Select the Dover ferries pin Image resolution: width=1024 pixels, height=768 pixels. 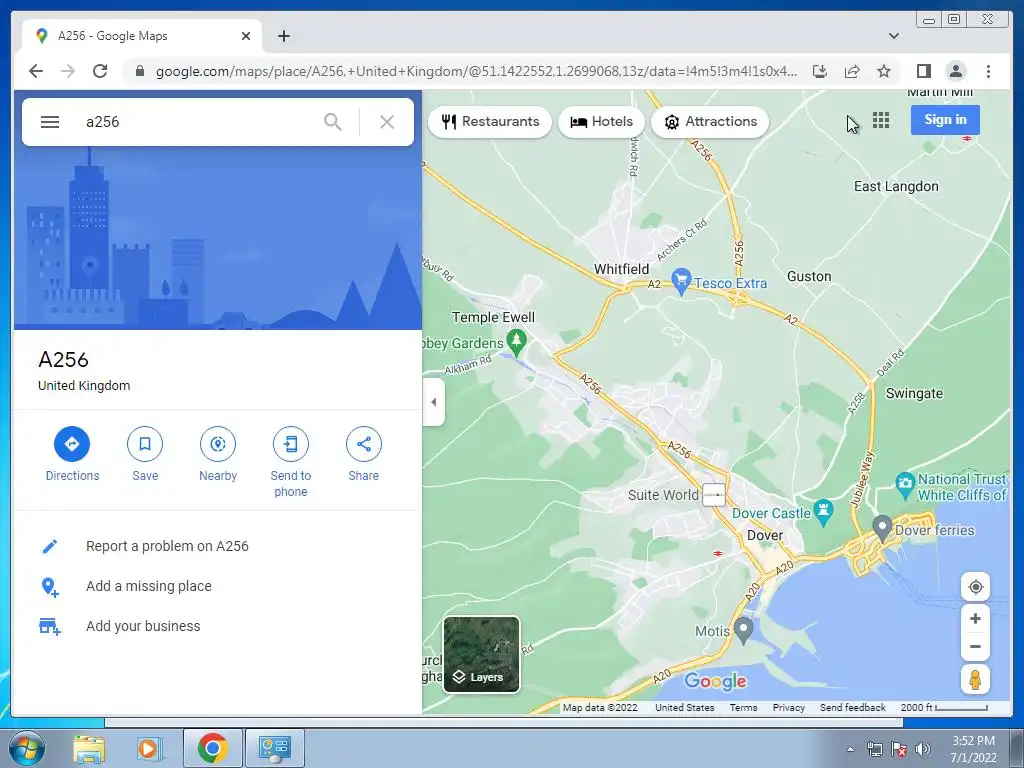882,528
